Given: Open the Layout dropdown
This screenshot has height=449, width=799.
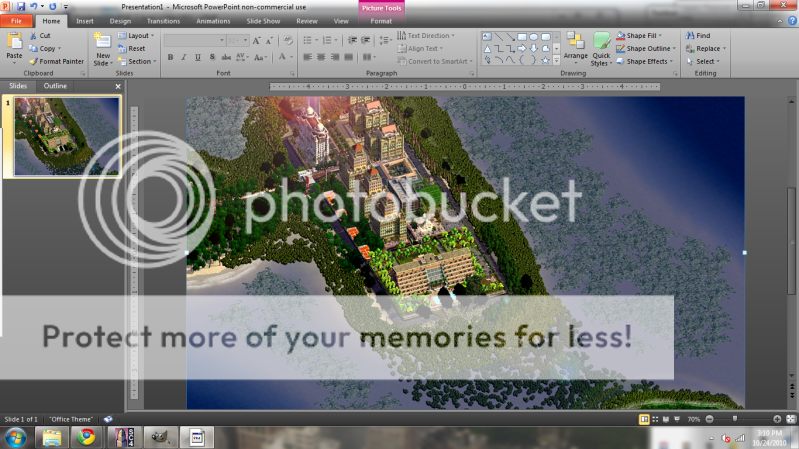Looking at the screenshot, I should [x=136, y=36].
